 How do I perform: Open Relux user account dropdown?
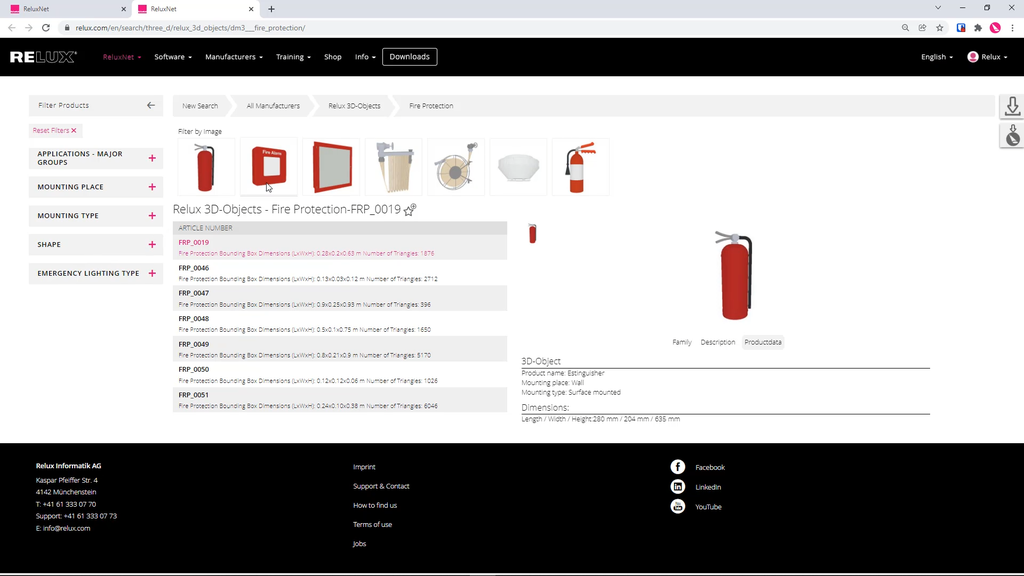987,57
